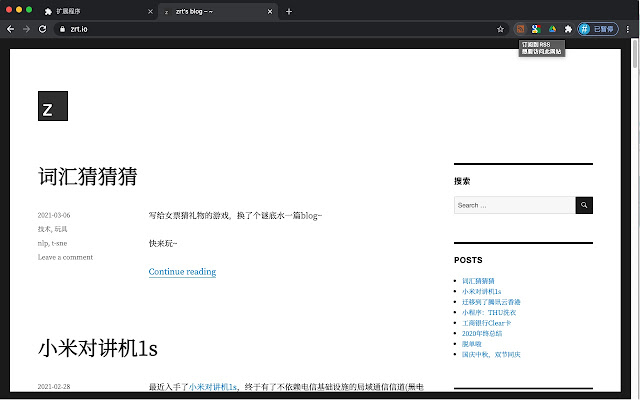Close the 扩展程序 tab
This screenshot has height=400, width=640.
150,11
